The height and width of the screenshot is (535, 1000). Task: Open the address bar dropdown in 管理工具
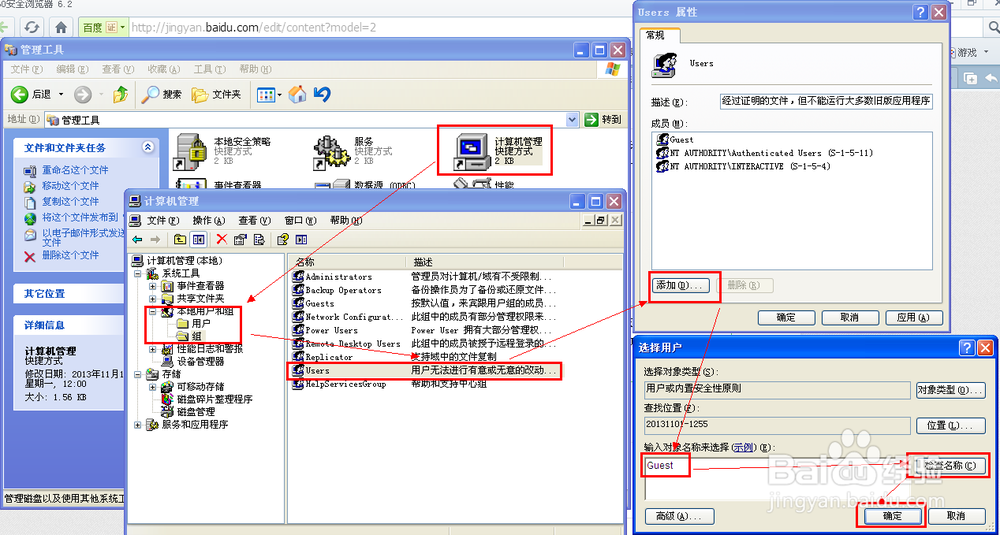(x=571, y=119)
